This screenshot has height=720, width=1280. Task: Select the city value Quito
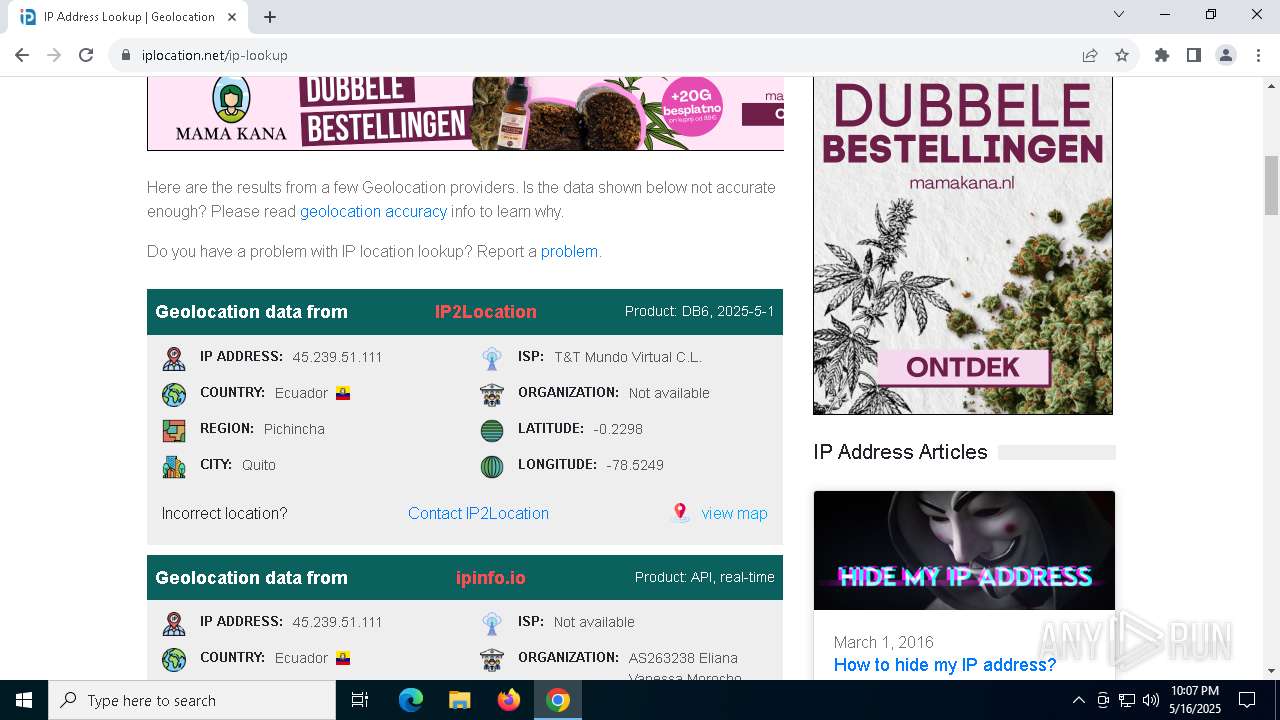click(259, 465)
